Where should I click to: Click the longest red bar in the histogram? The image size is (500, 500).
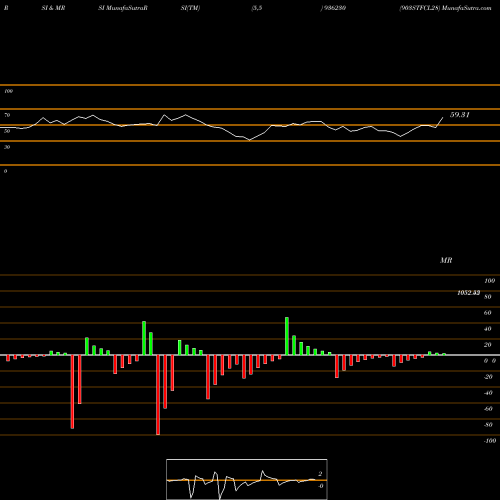point(158,395)
